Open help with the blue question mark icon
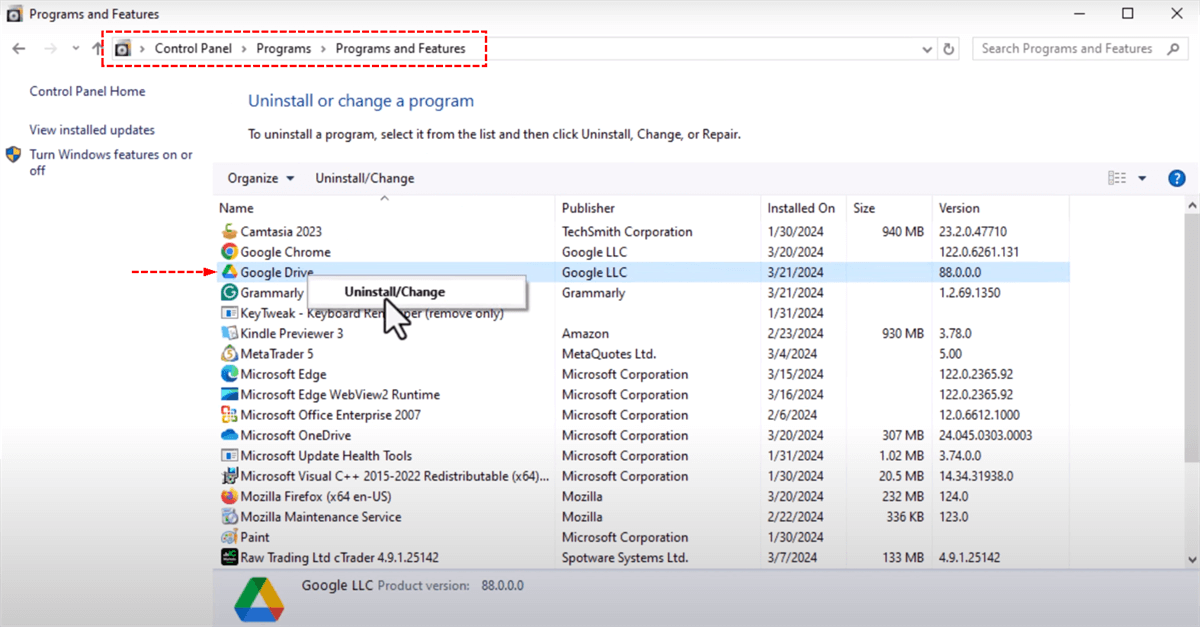 [1177, 178]
